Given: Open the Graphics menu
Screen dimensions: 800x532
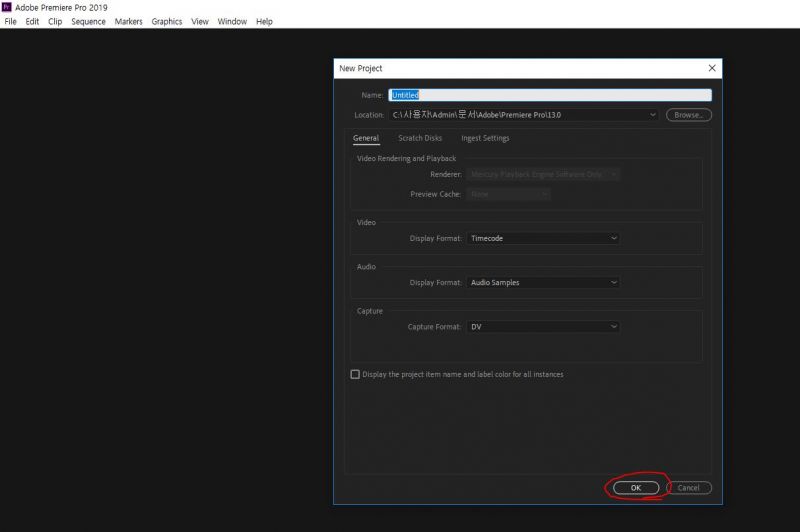Looking at the screenshot, I should pyautogui.click(x=167, y=21).
